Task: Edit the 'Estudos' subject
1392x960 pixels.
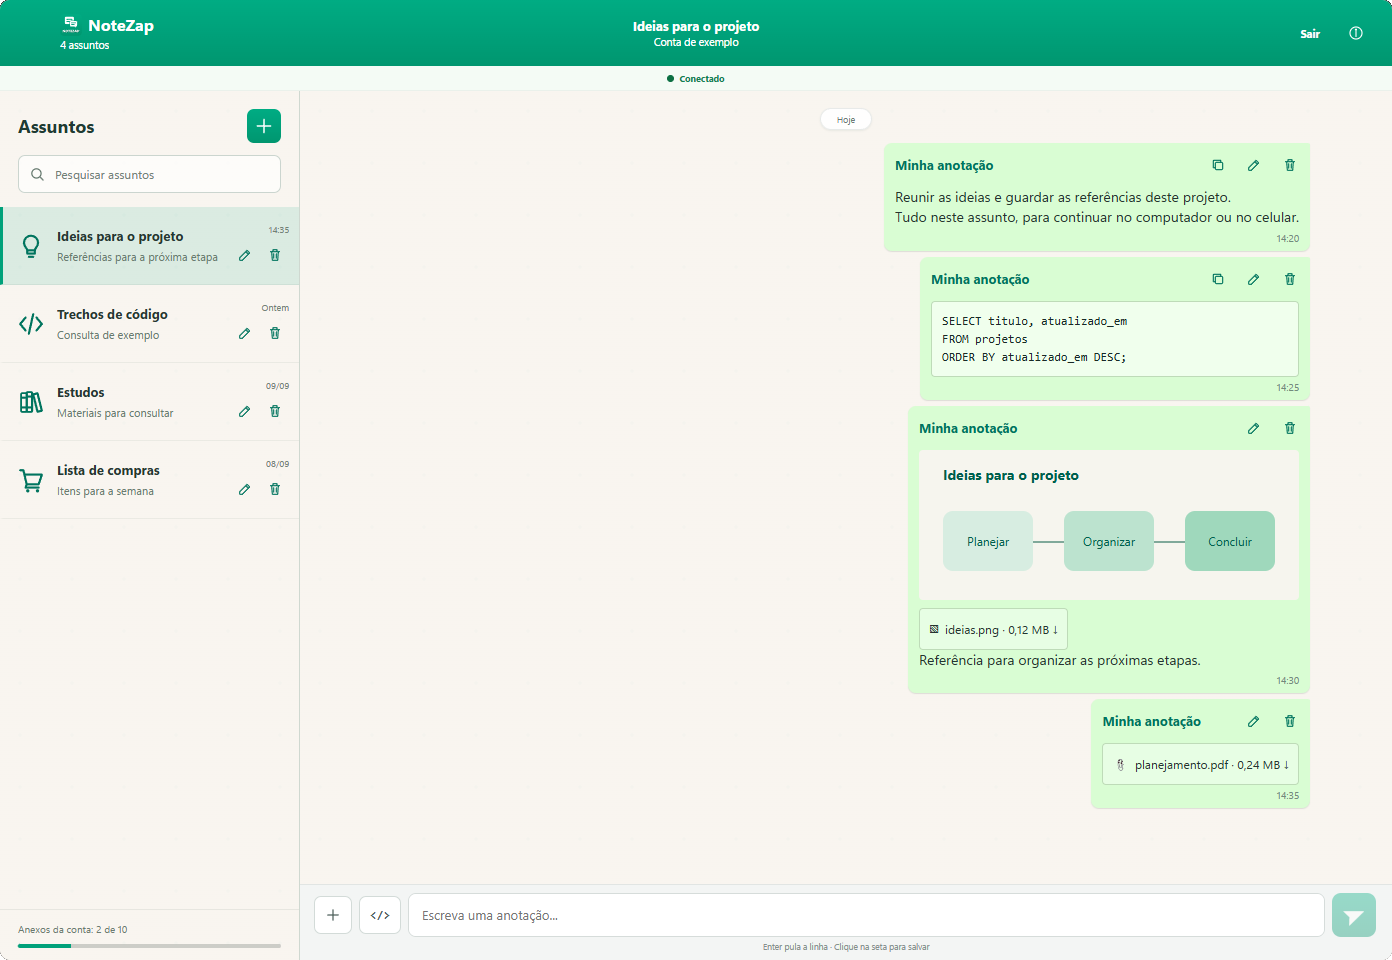Action: [244, 412]
